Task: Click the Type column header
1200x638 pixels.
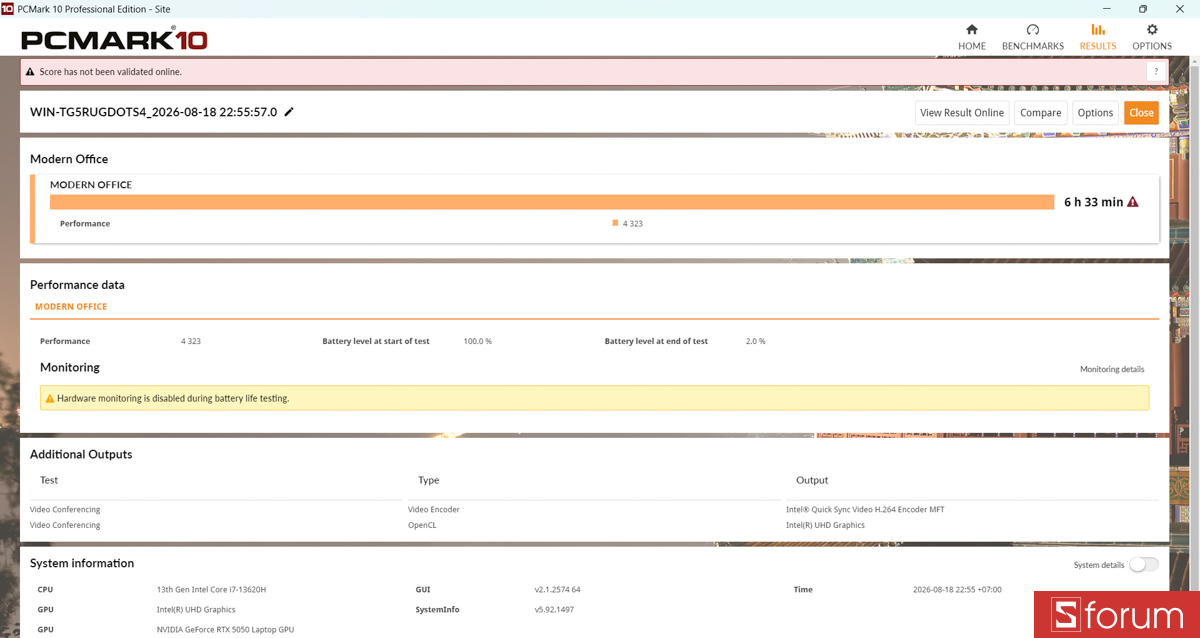Action: (x=428, y=480)
